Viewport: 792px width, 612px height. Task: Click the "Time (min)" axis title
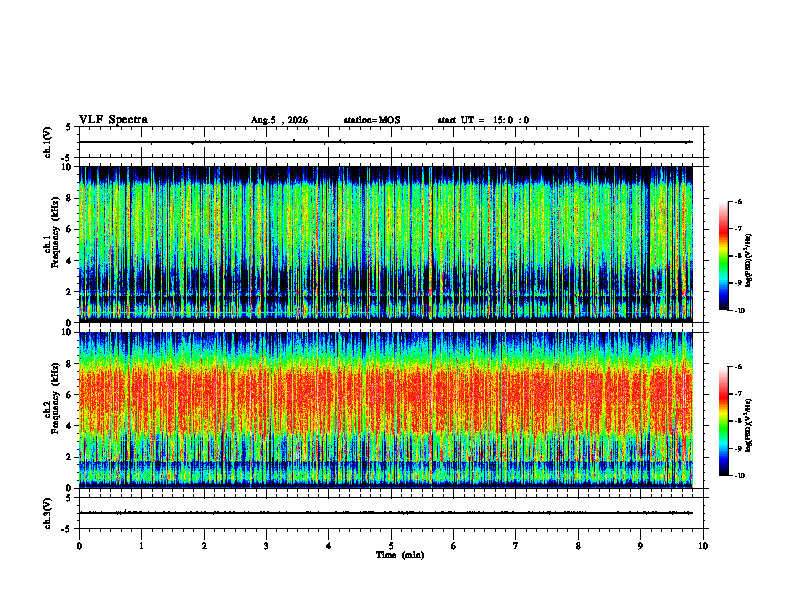(x=400, y=555)
